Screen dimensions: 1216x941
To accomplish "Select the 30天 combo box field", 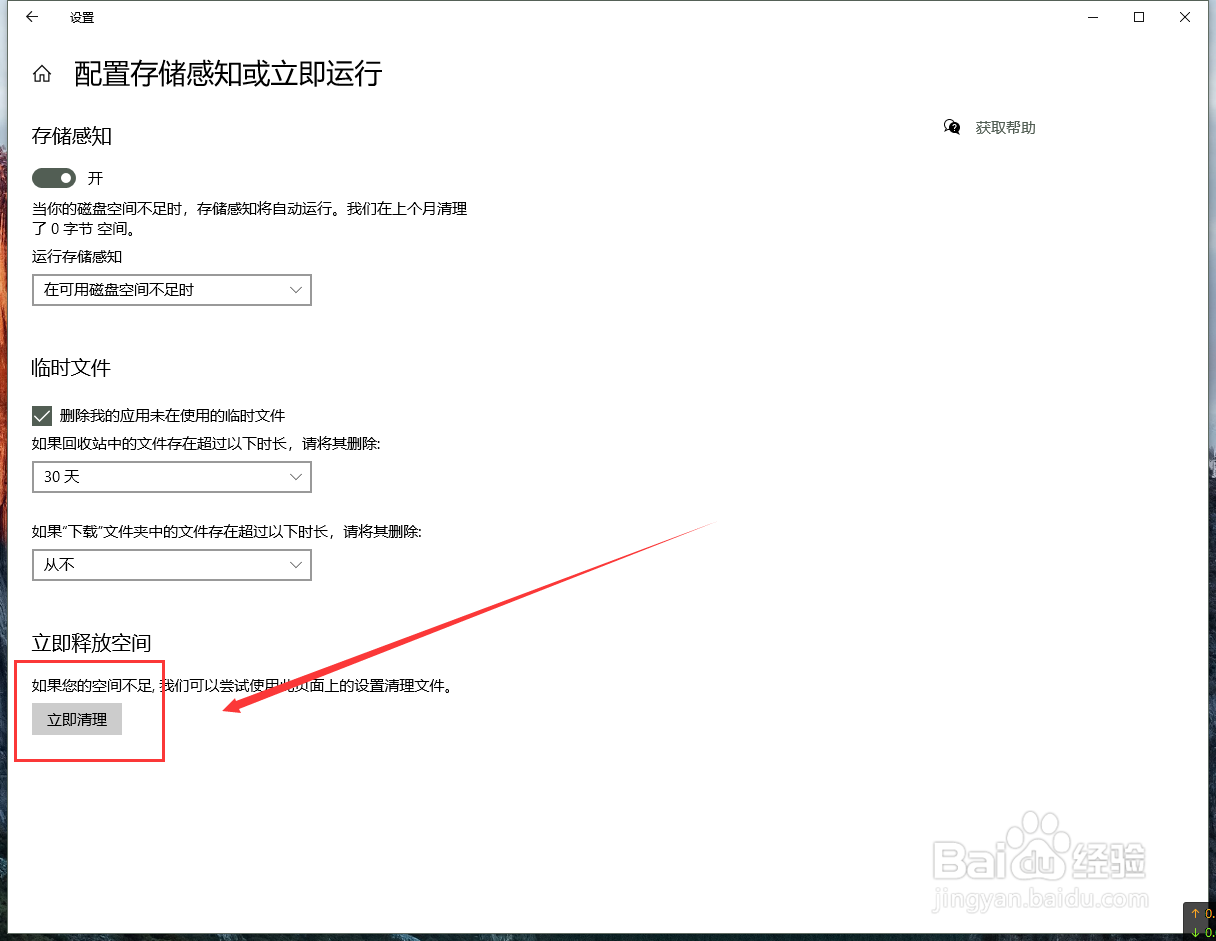I will pos(150,477).
